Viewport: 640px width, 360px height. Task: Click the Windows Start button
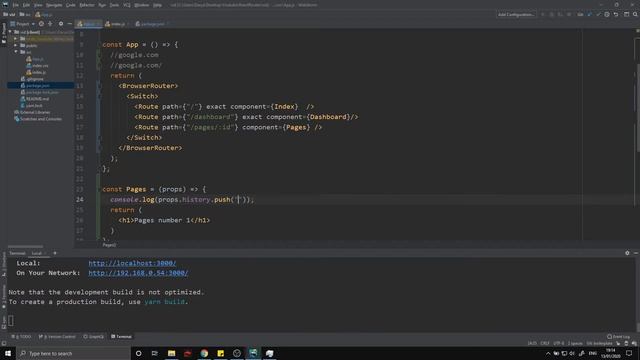pos(8,353)
